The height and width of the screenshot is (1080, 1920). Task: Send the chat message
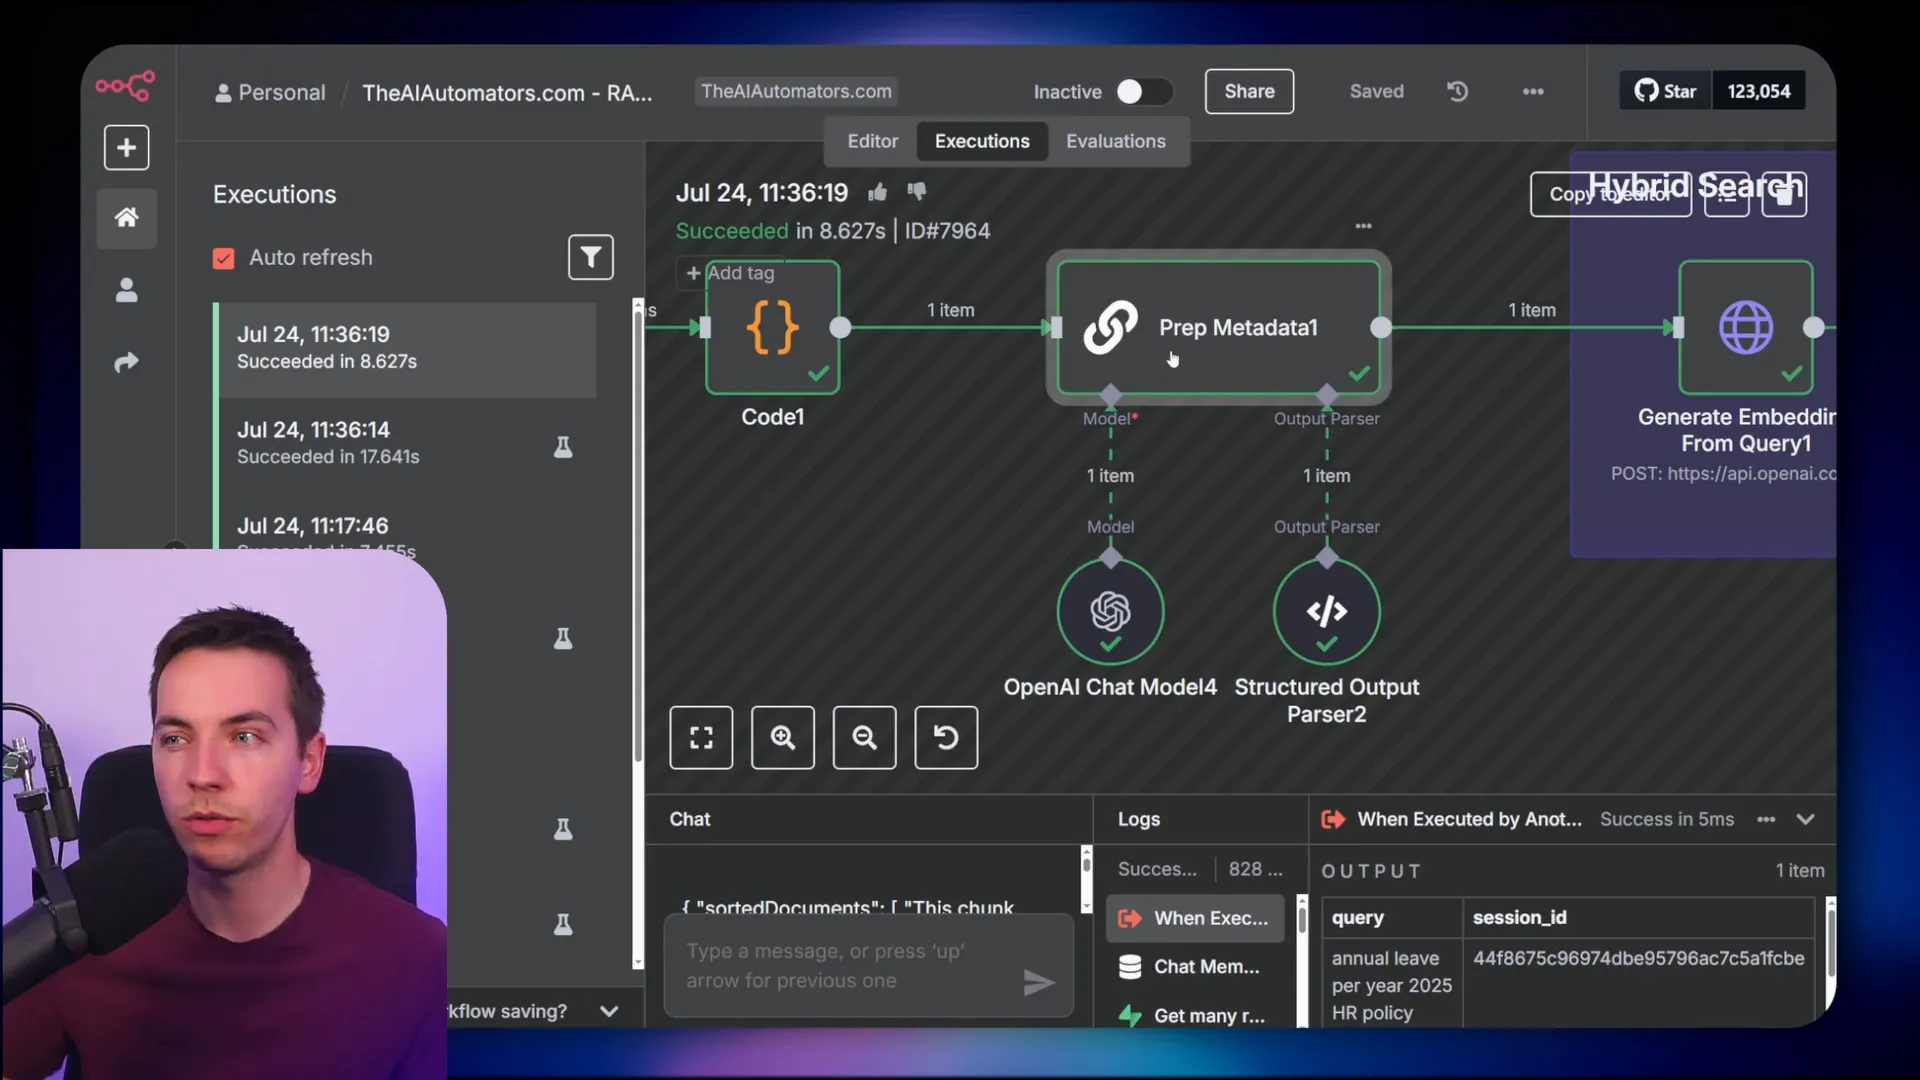tap(1039, 983)
